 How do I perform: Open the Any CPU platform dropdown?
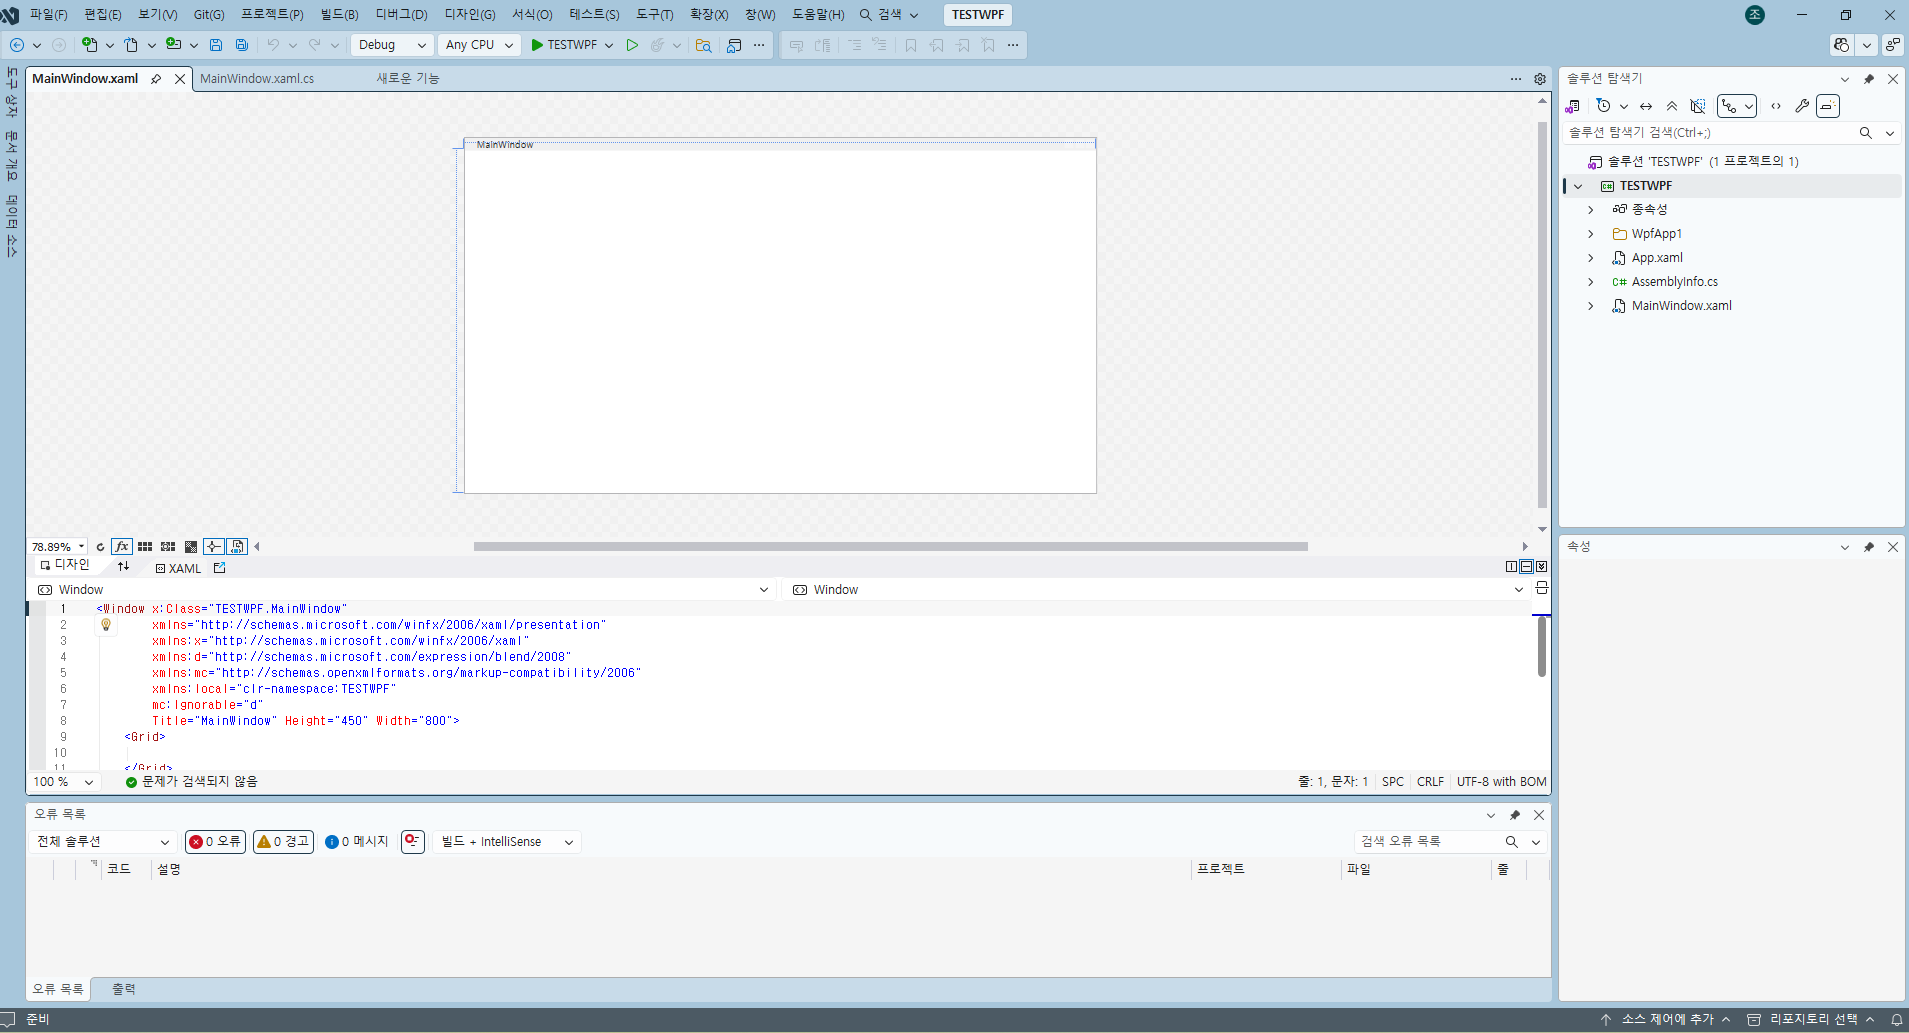point(479,45)
